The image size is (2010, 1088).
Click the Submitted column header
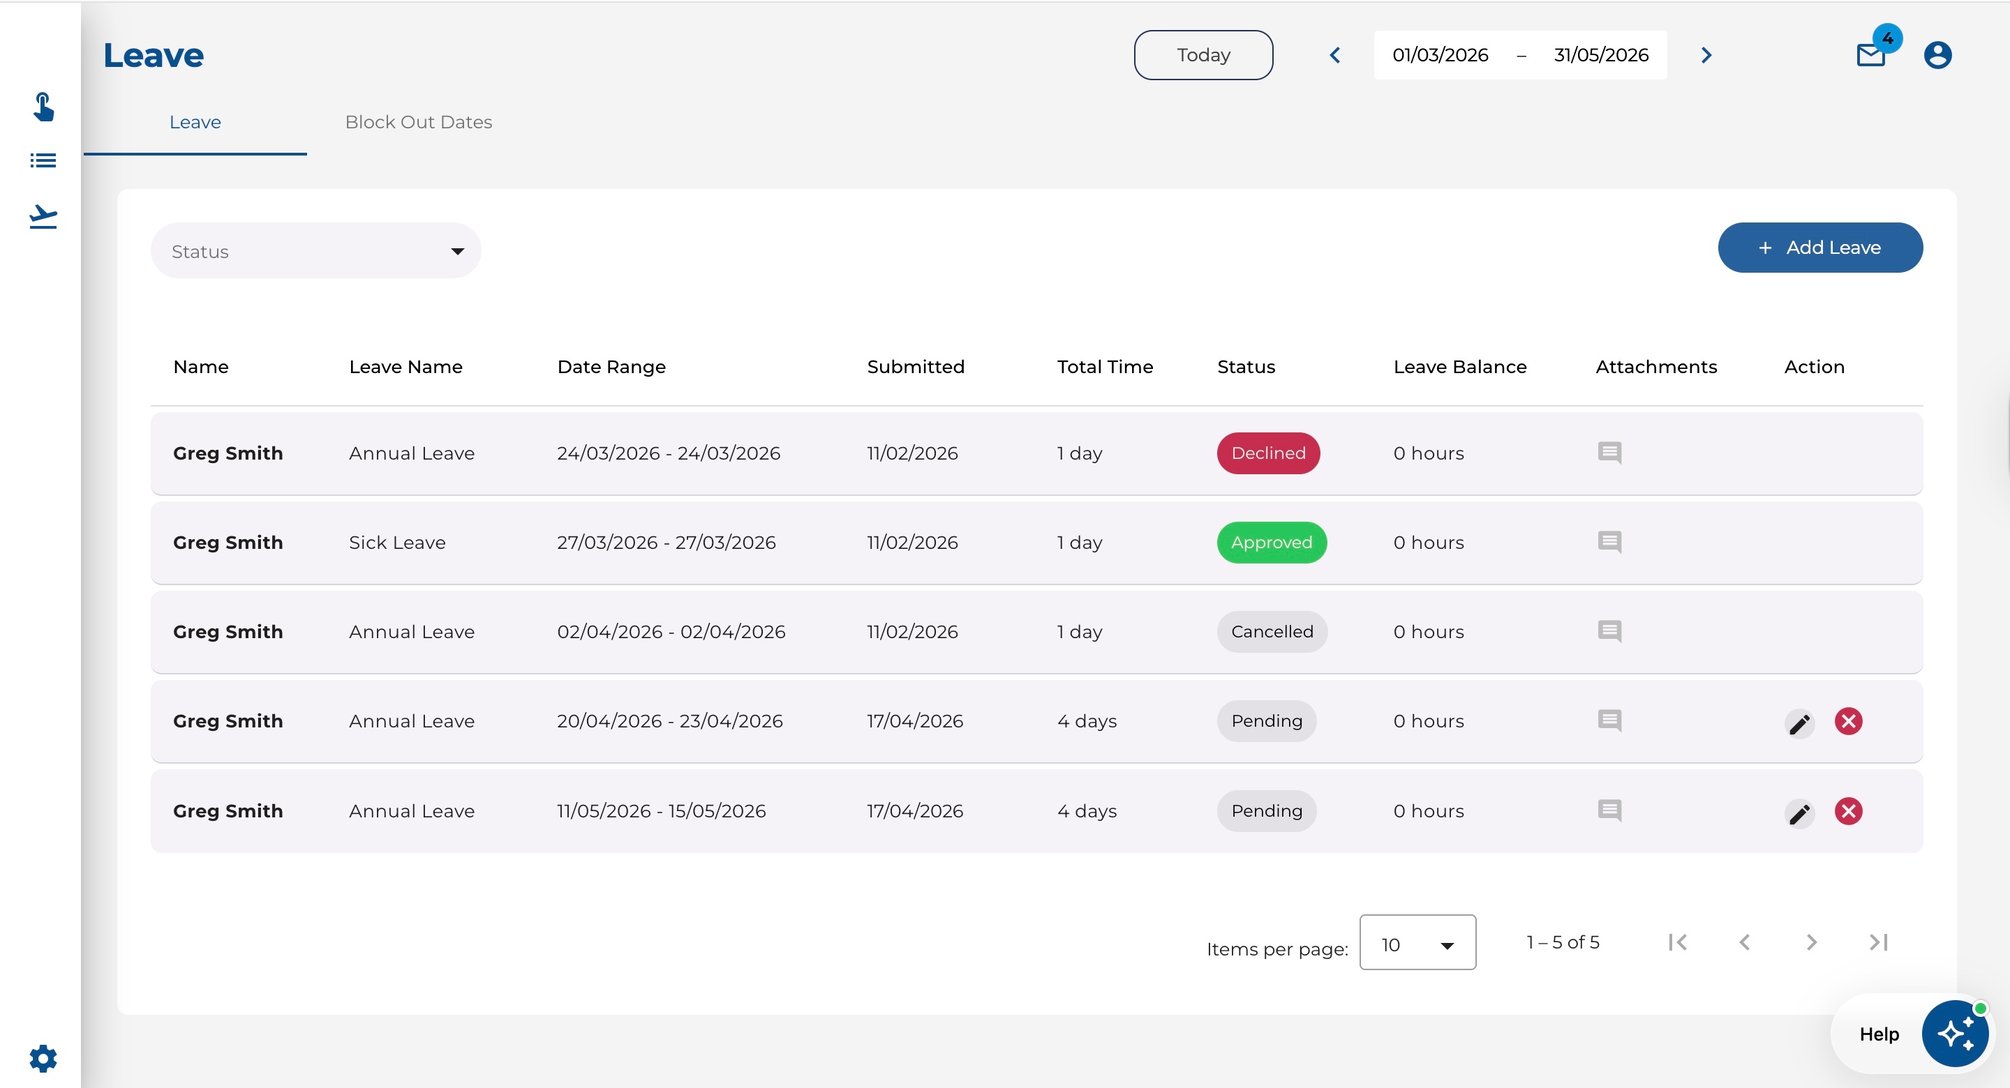[x=915, y=367]
